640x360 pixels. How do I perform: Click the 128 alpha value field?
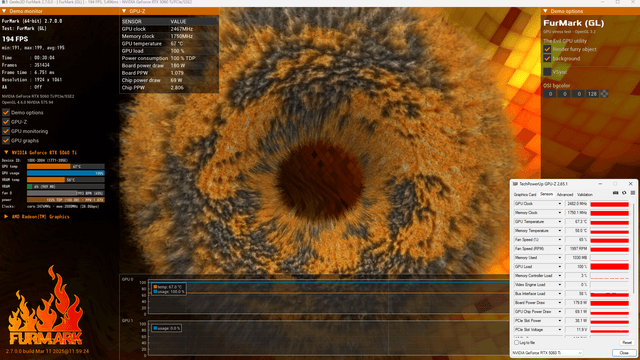pyautogui.click(x=592, y=94)
